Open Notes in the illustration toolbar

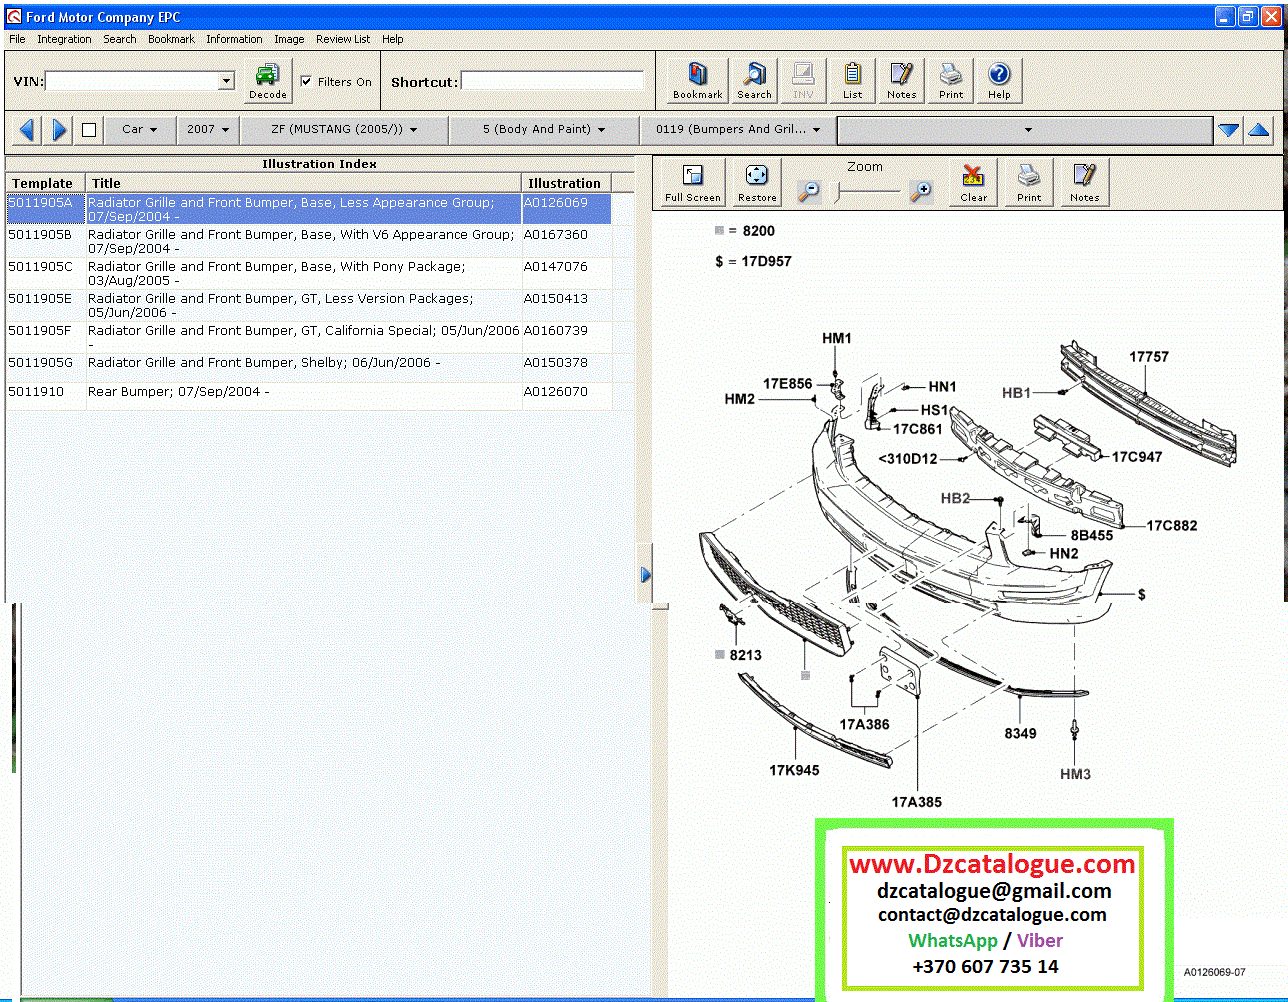[x=1084, y=182]
